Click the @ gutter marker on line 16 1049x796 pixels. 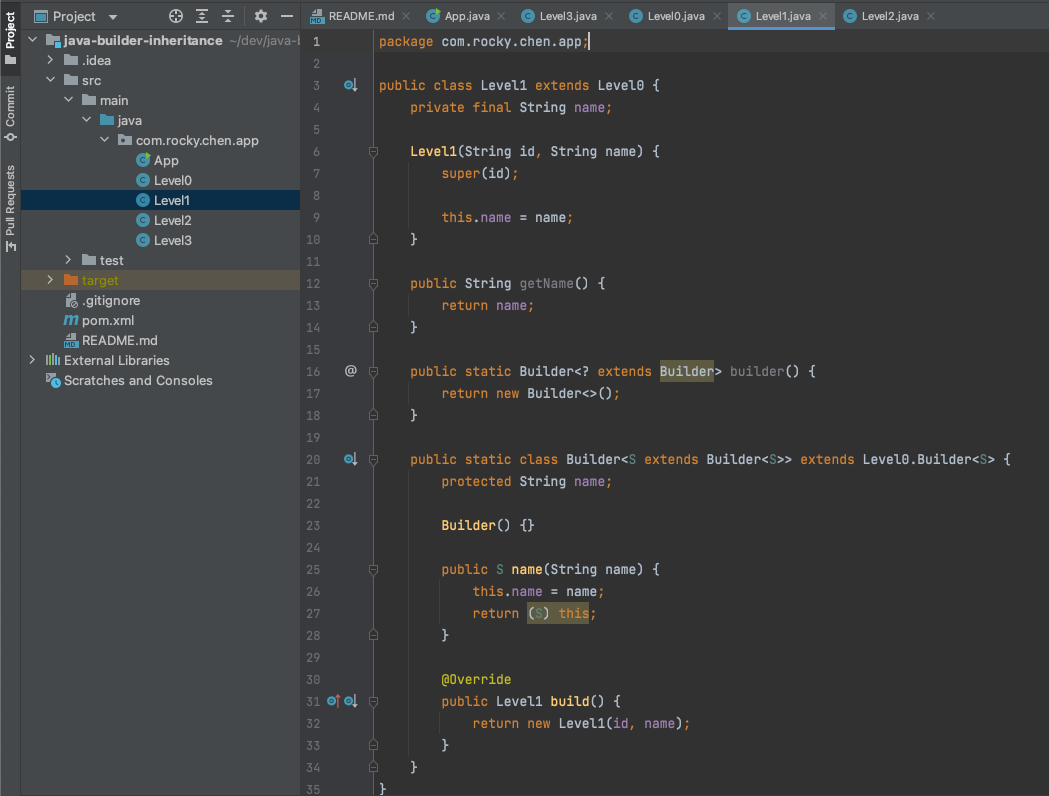point(351,371)
